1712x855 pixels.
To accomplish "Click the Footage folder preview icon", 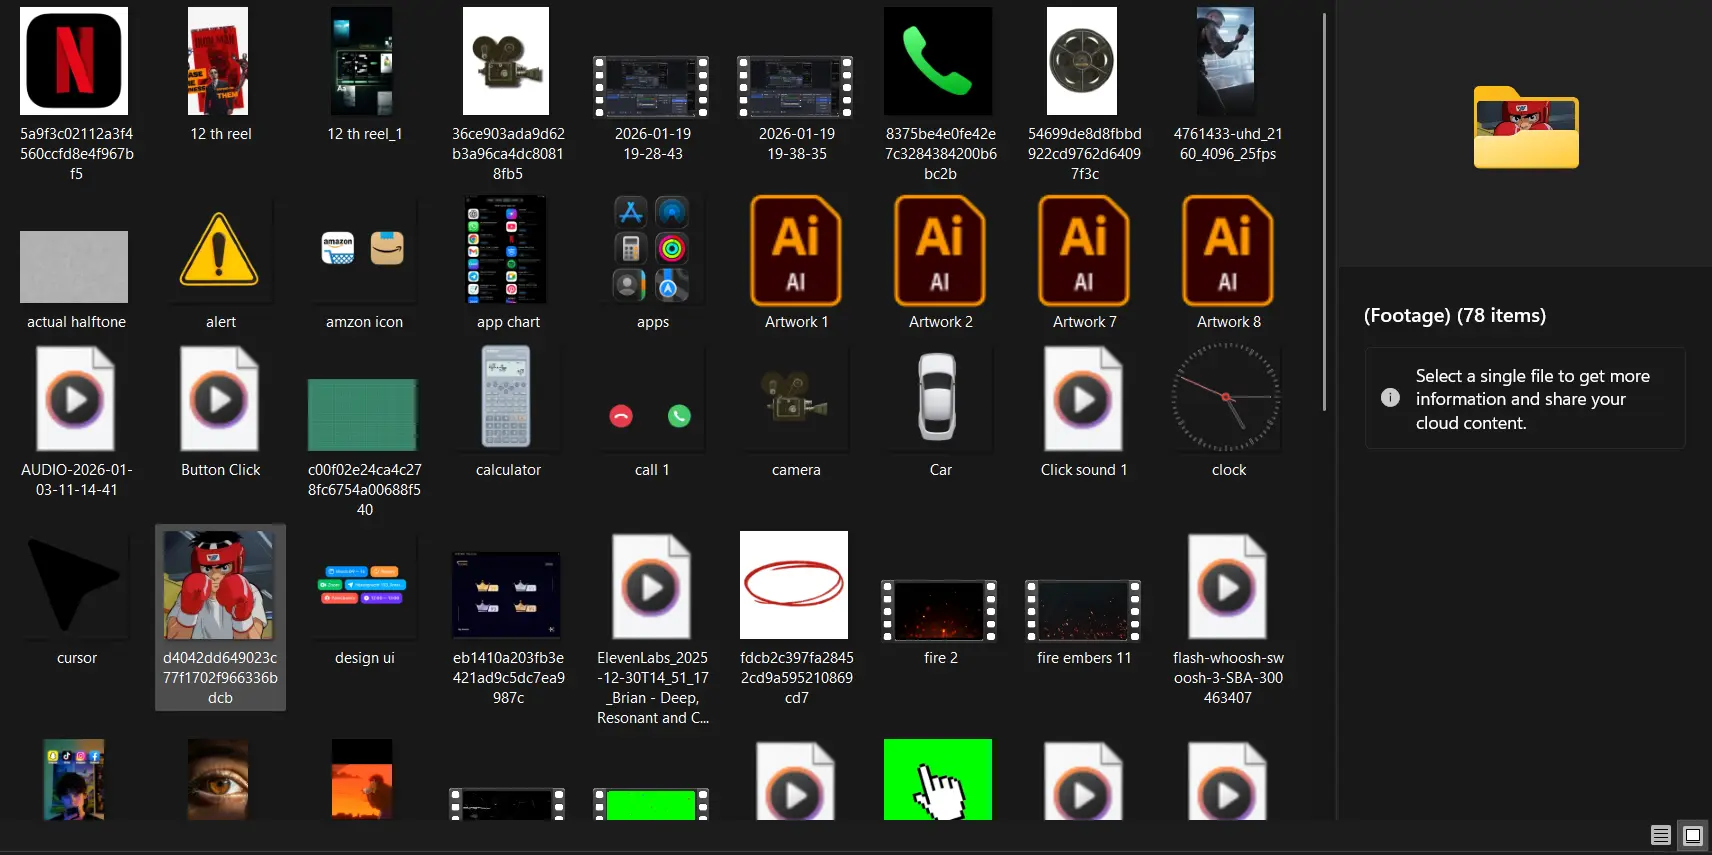I will click(x=1525, y=128).
